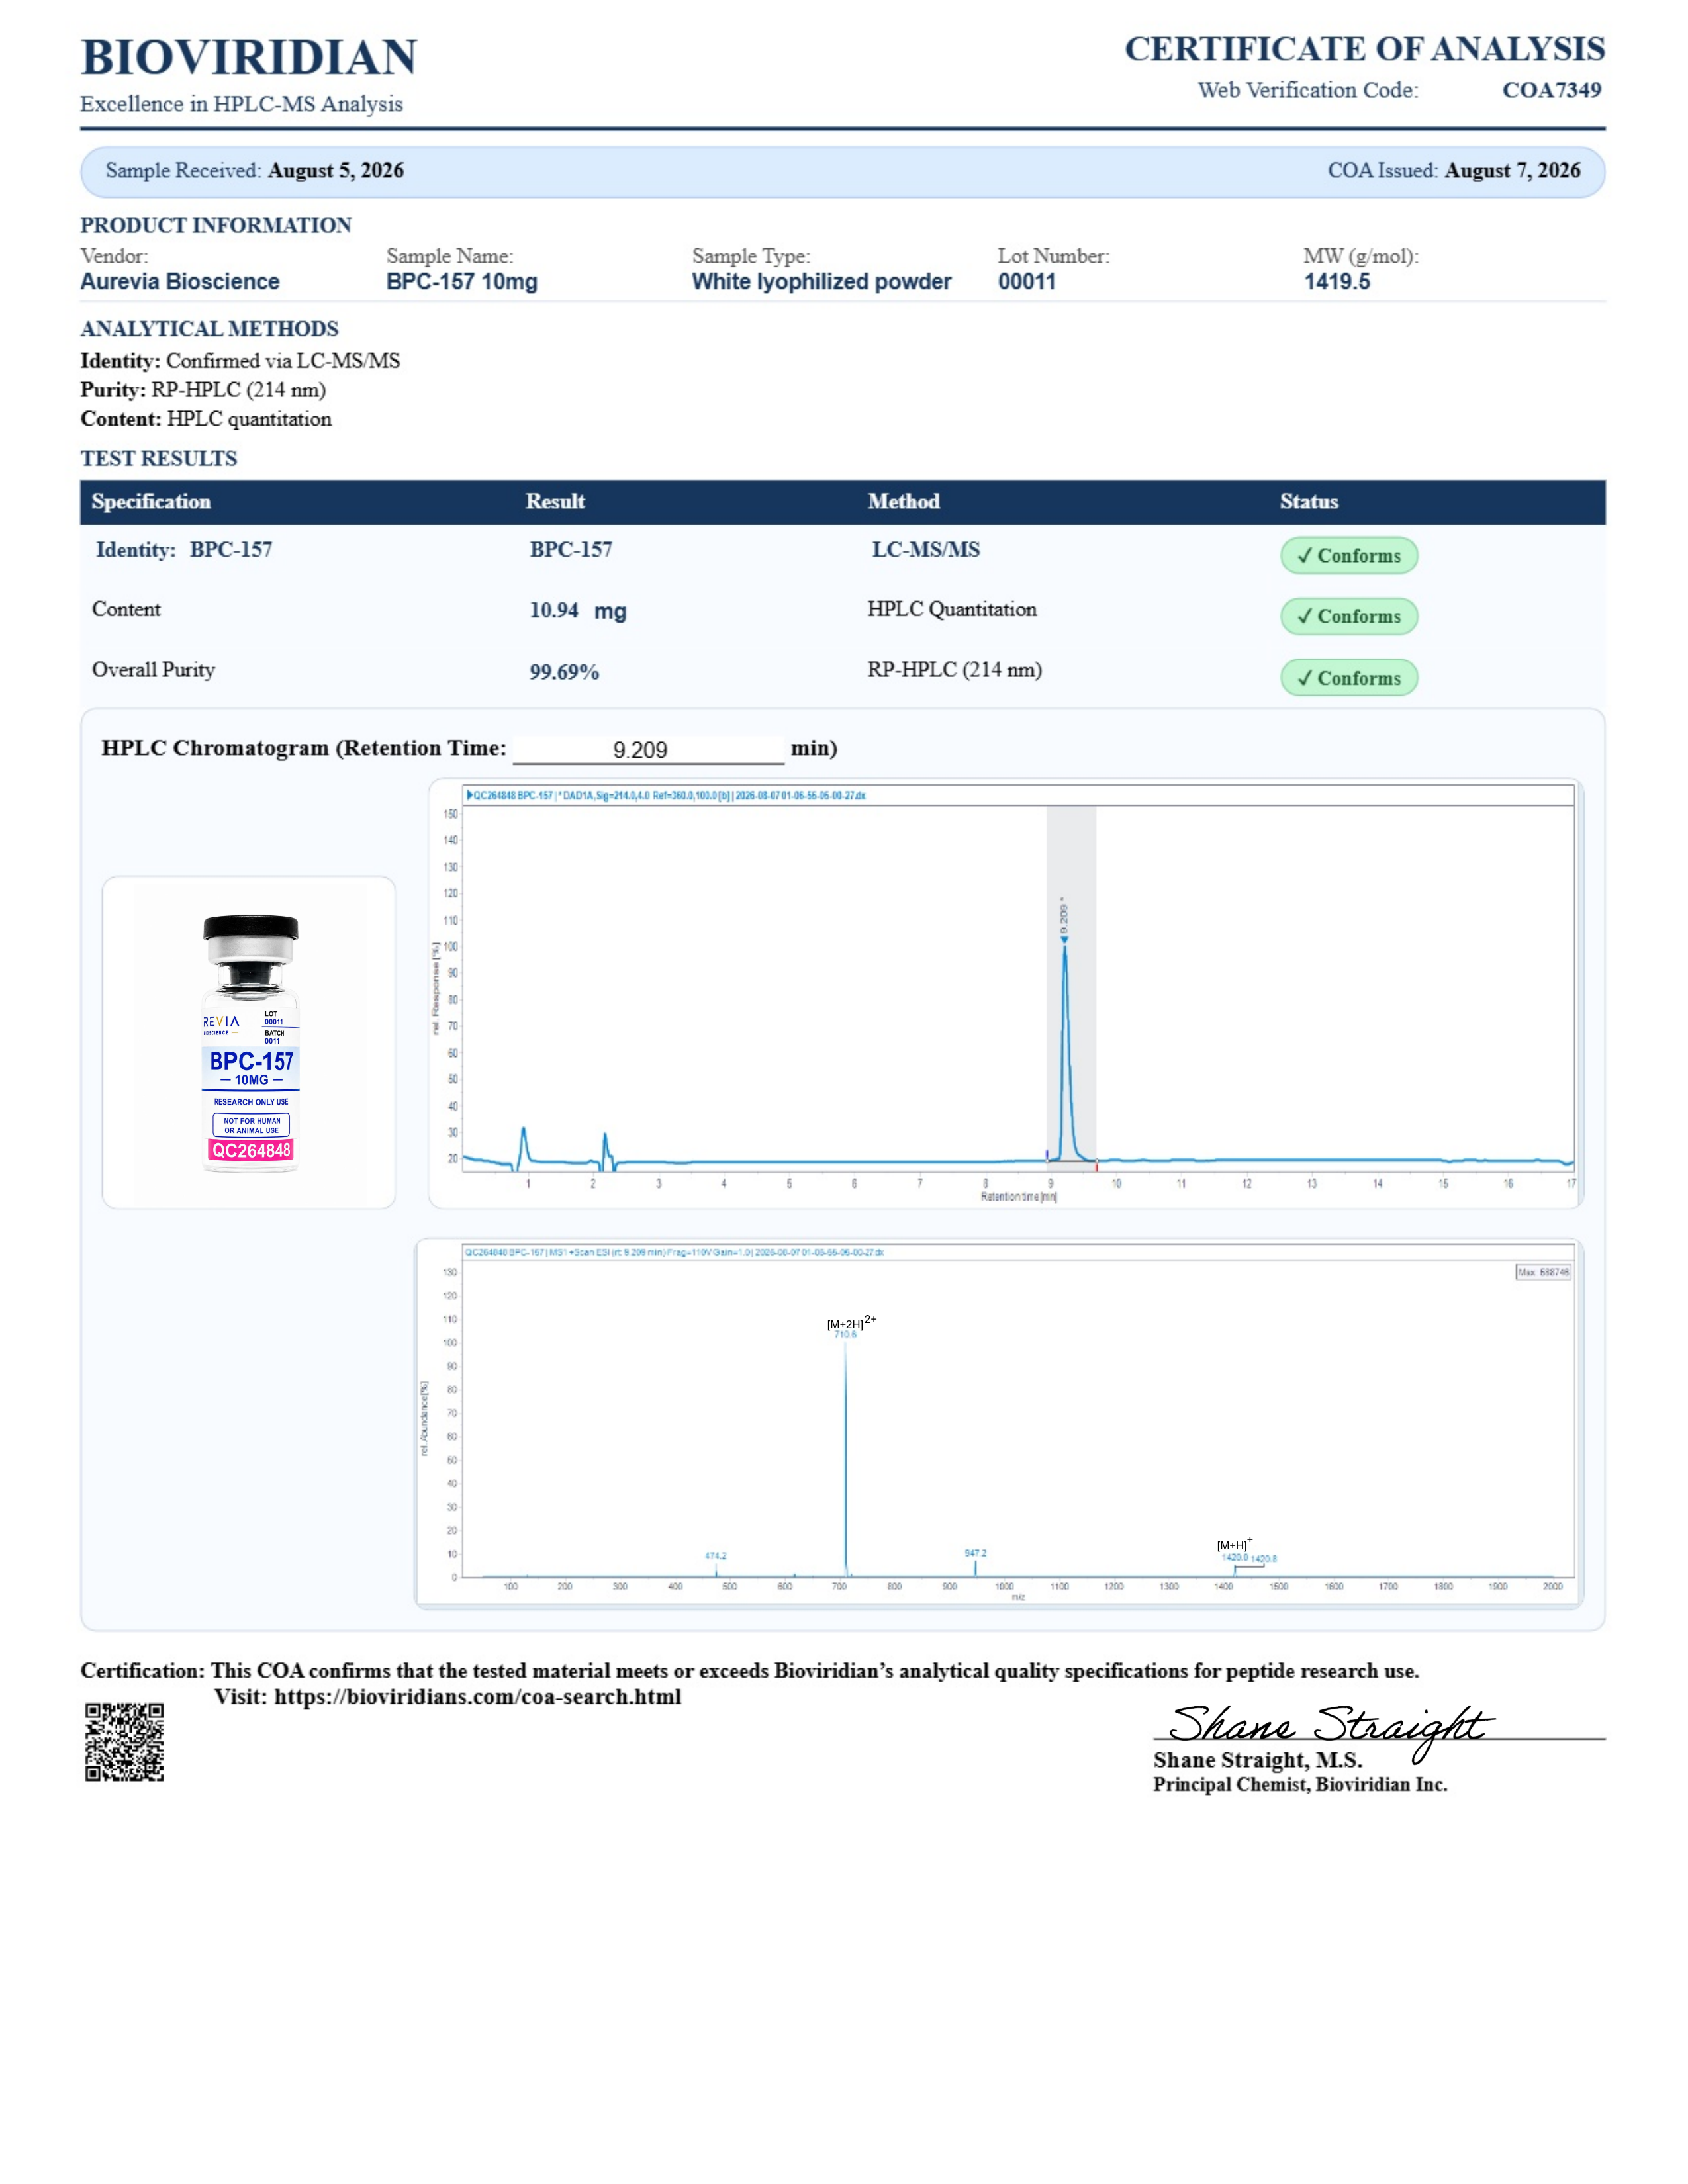Viewport: 1688px width, 2184px height.
Task: Click the BPC-157 vial product photo
Action: pyautogui.click(x=250, y=1043)
